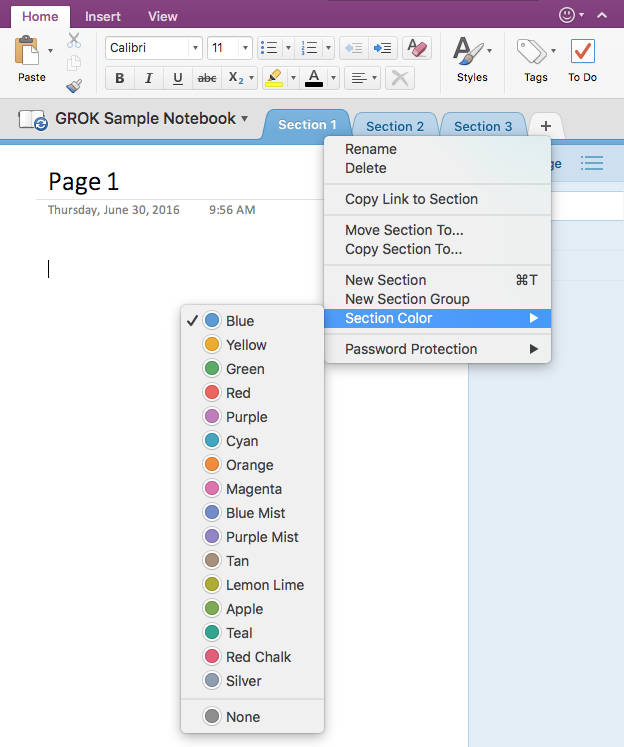Switch to the Insert ribbon tab
This screenshot has width=624, height=747.
point(103,17)
